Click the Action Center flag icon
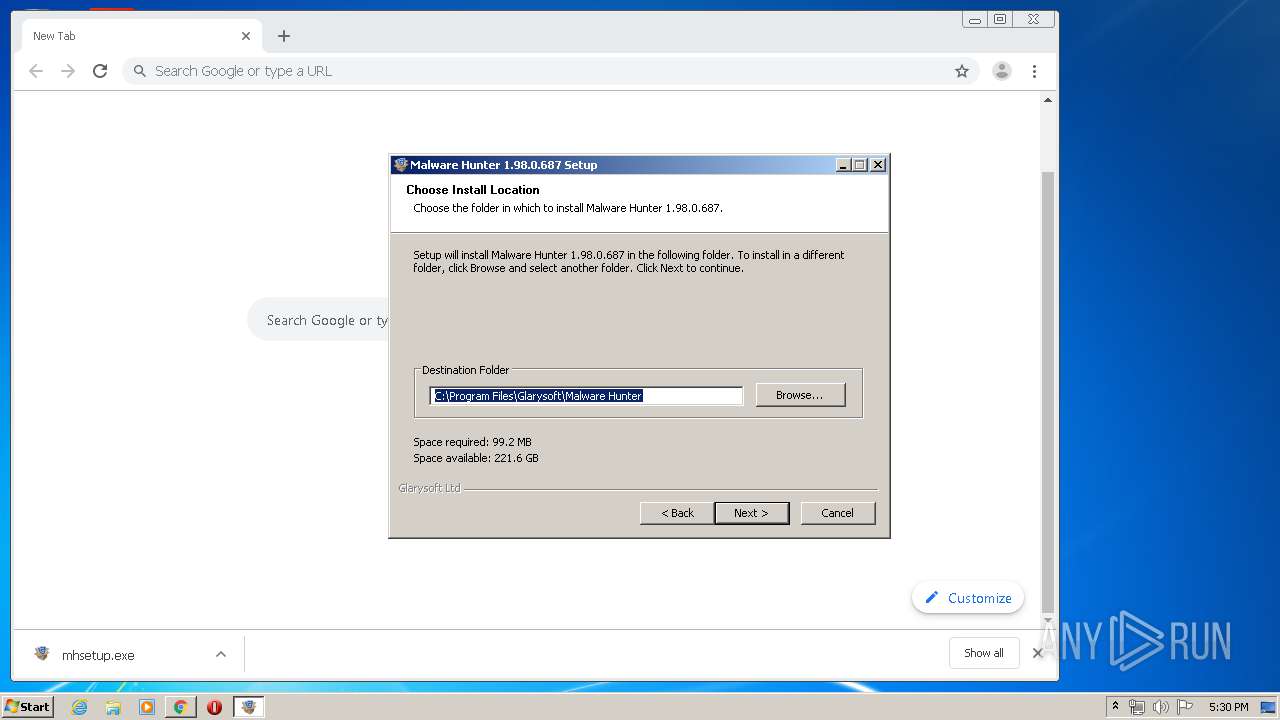Image resolution: width=1280 pixels, height=720 pixels. pyautogui.click(x=1185, y=707)
